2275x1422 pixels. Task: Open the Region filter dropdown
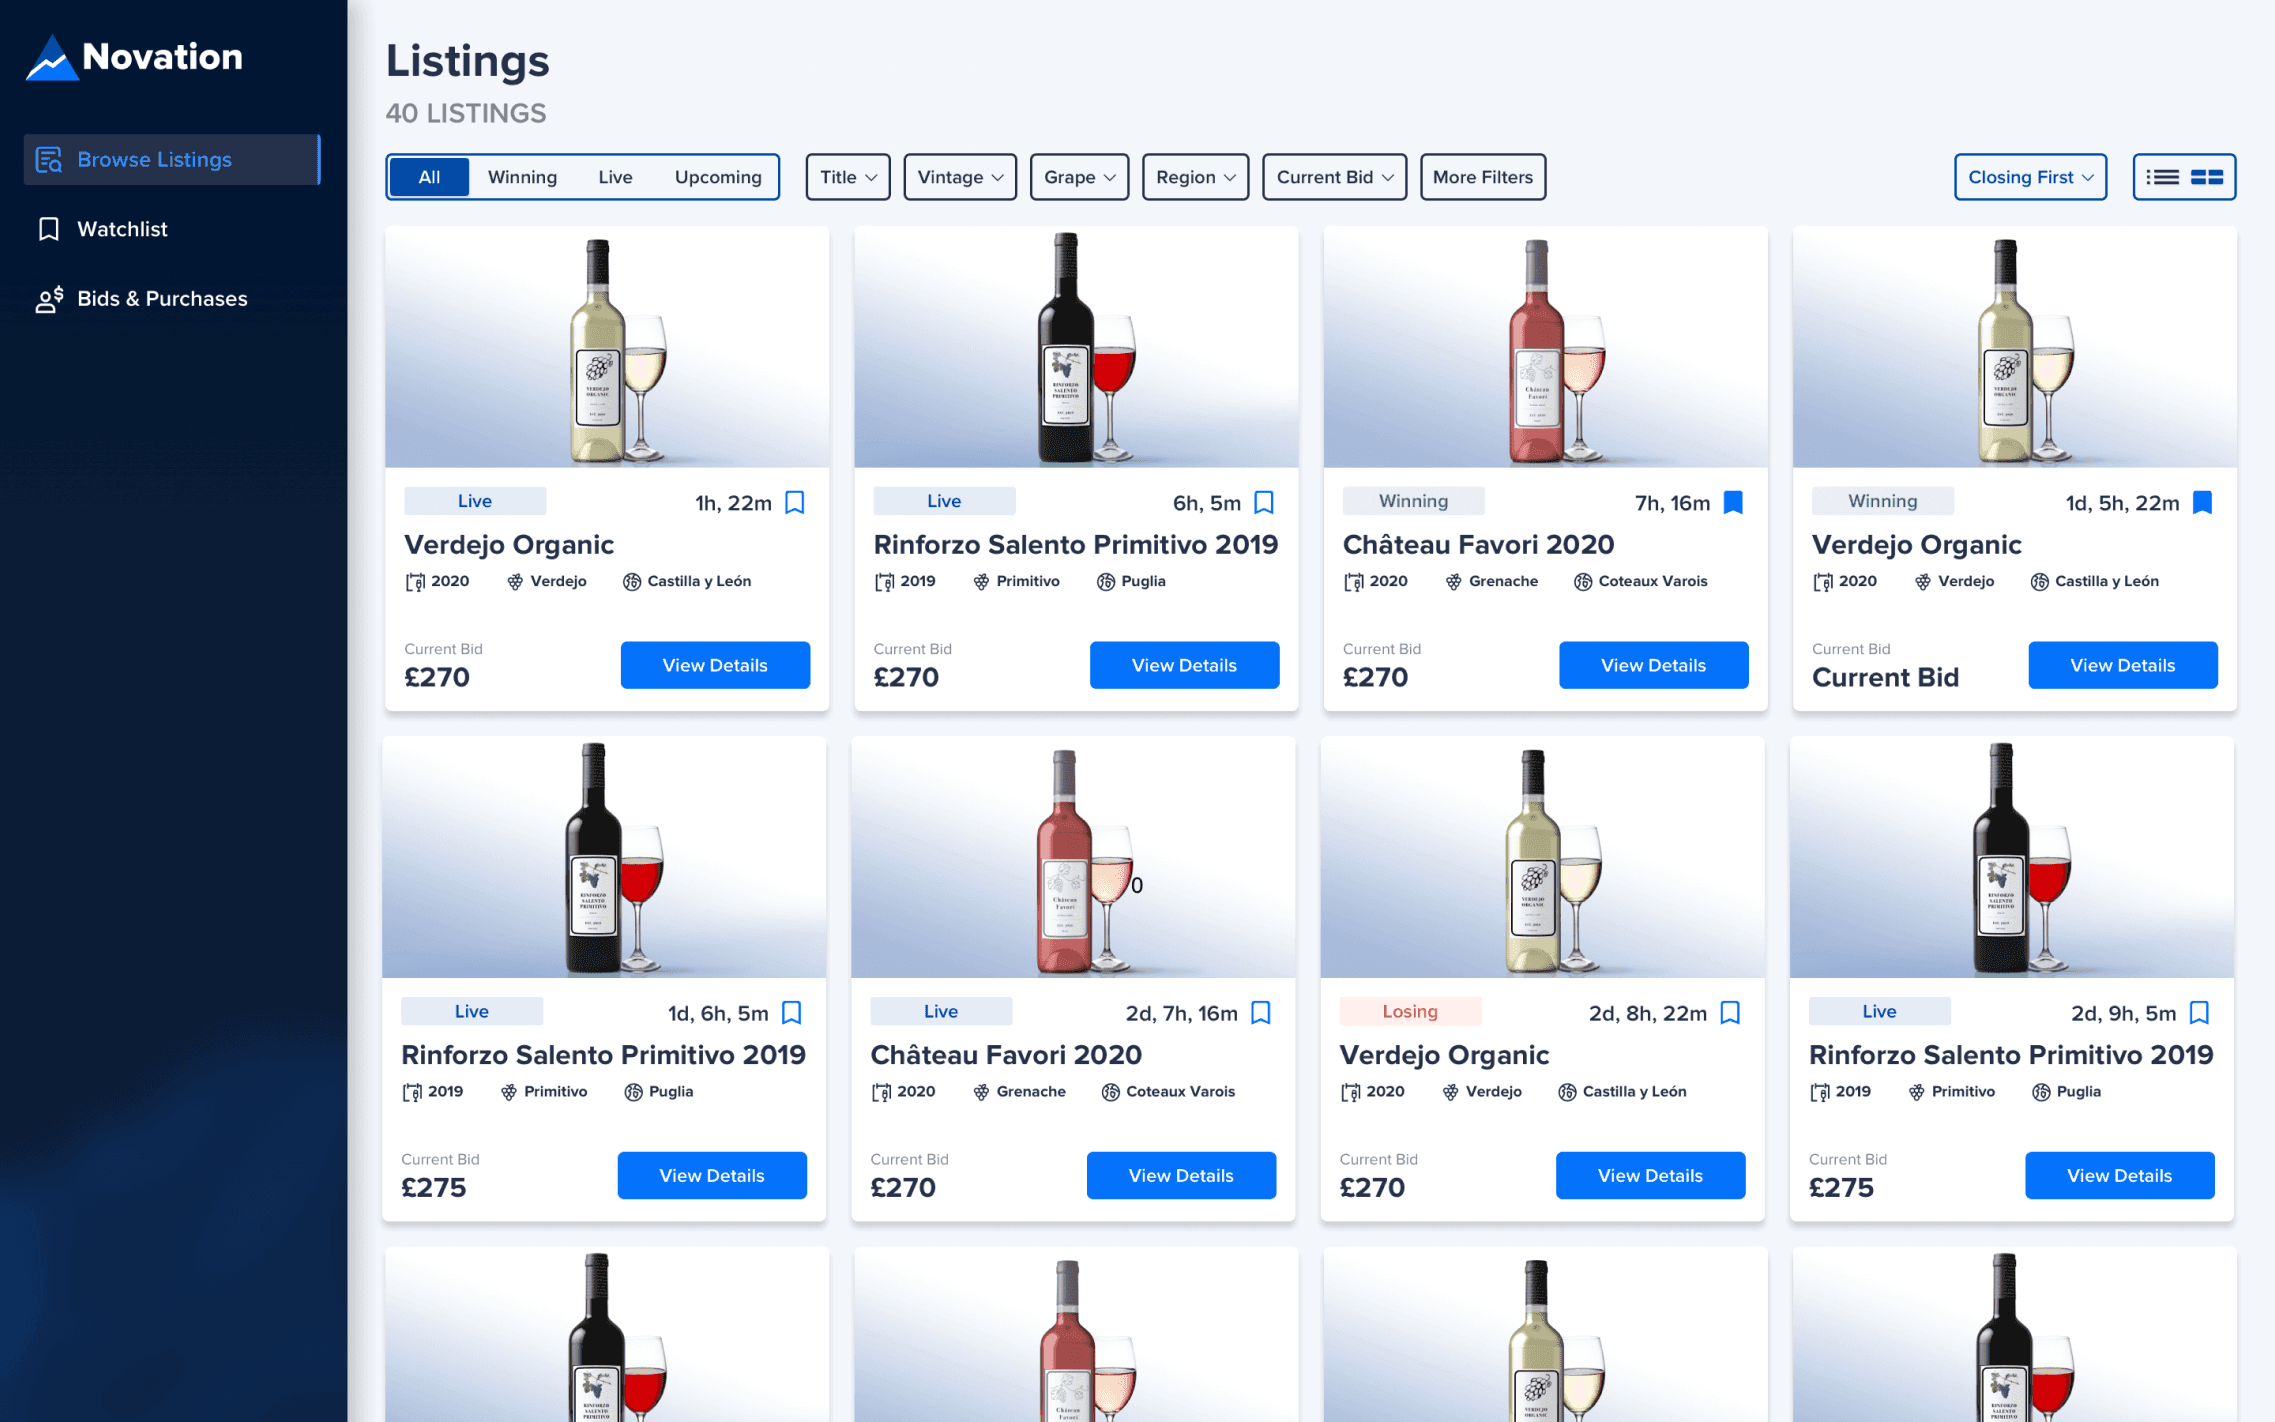1195,177
